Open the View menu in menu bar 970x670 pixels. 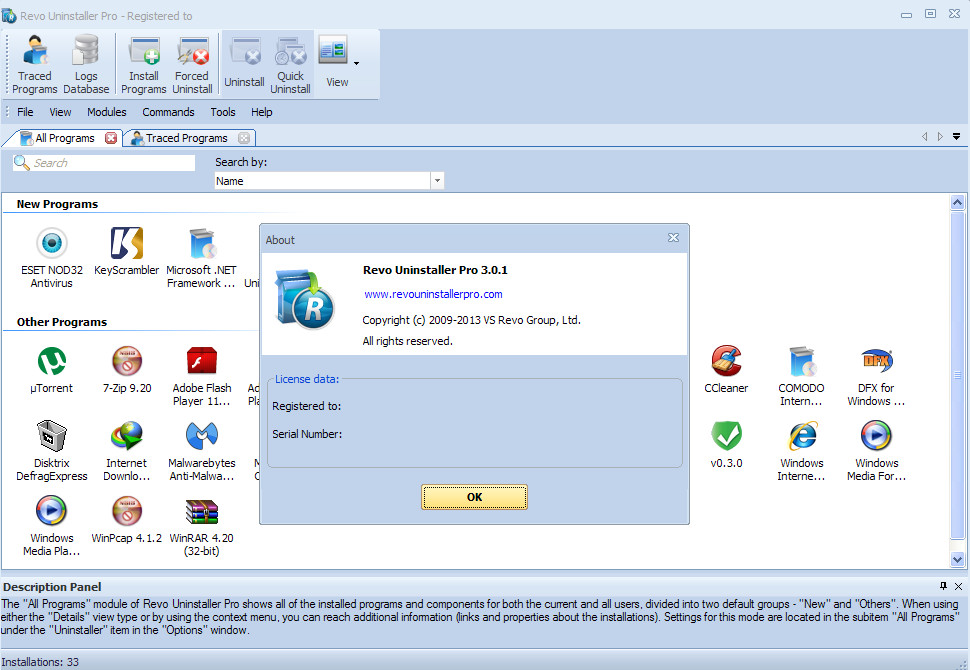(x=60, y=112)
